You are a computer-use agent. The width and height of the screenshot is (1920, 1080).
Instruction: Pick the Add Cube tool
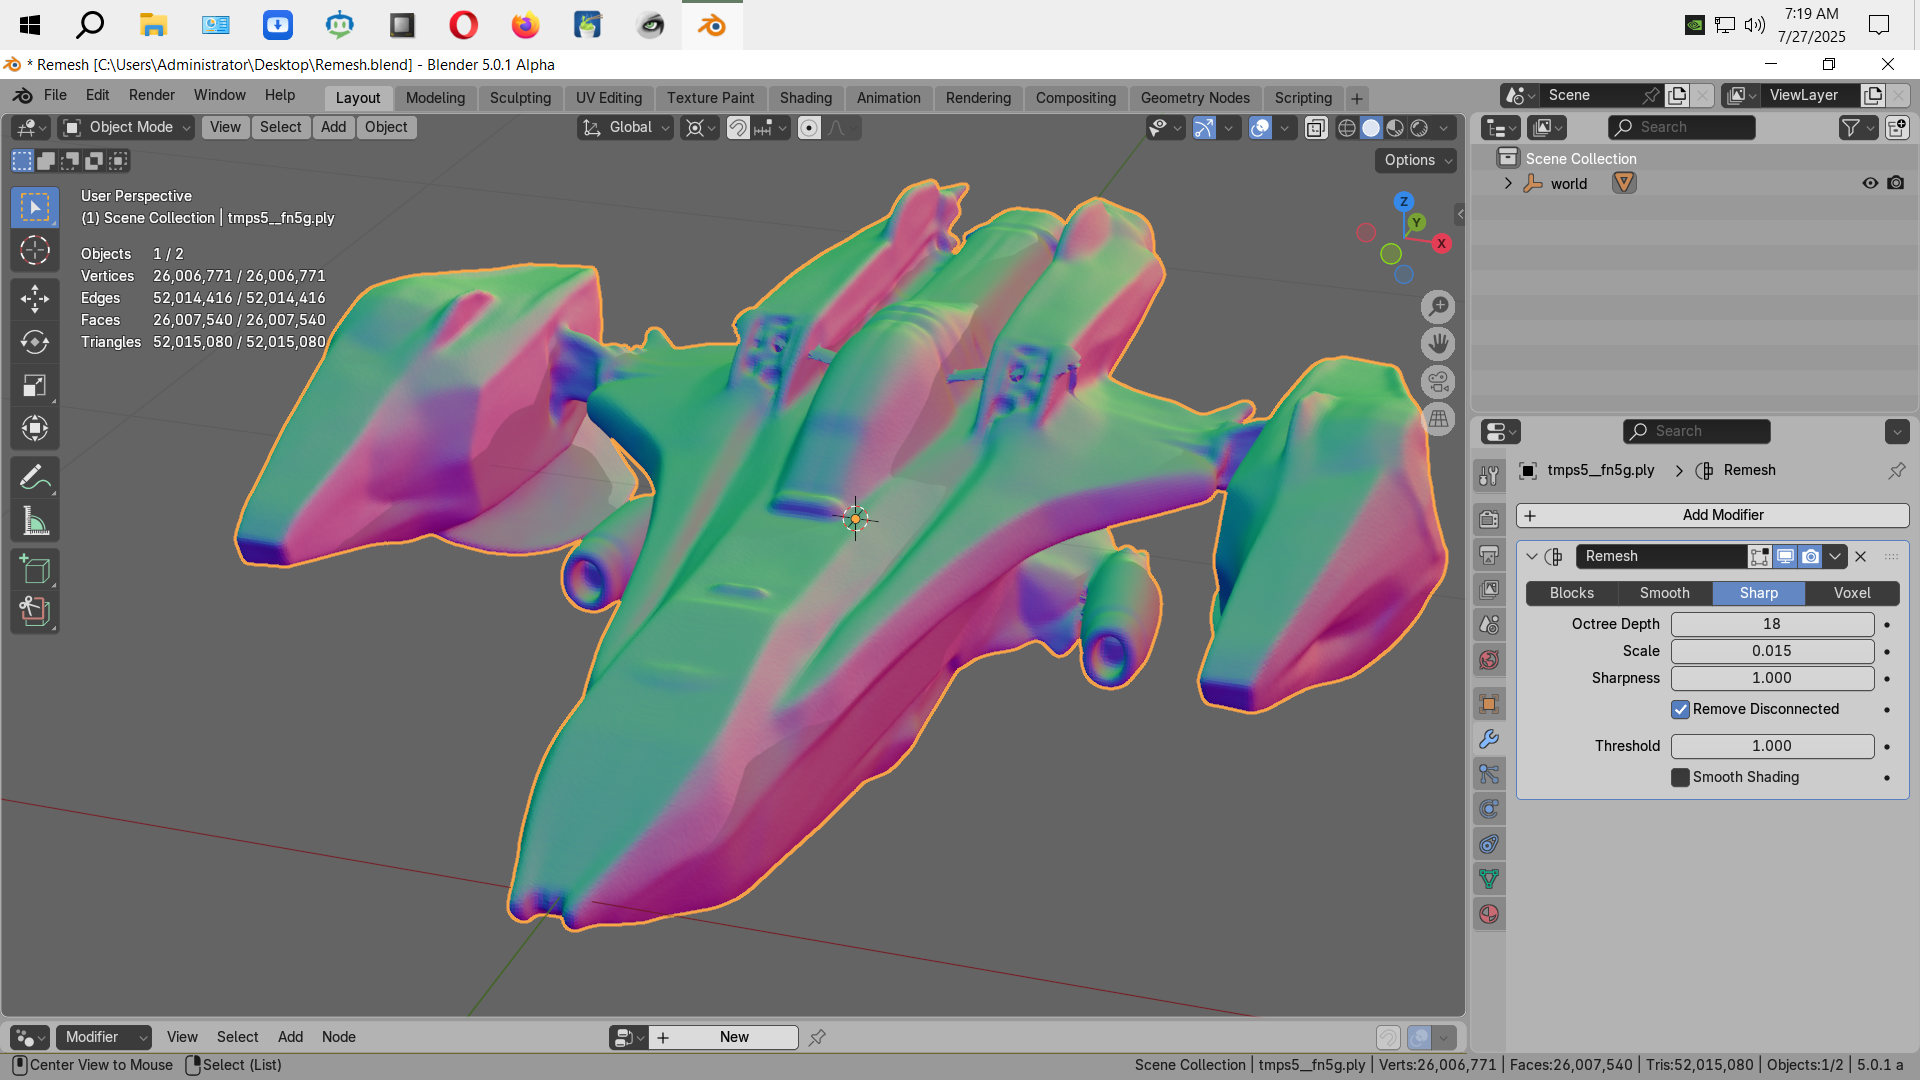[x=35, y=569]
